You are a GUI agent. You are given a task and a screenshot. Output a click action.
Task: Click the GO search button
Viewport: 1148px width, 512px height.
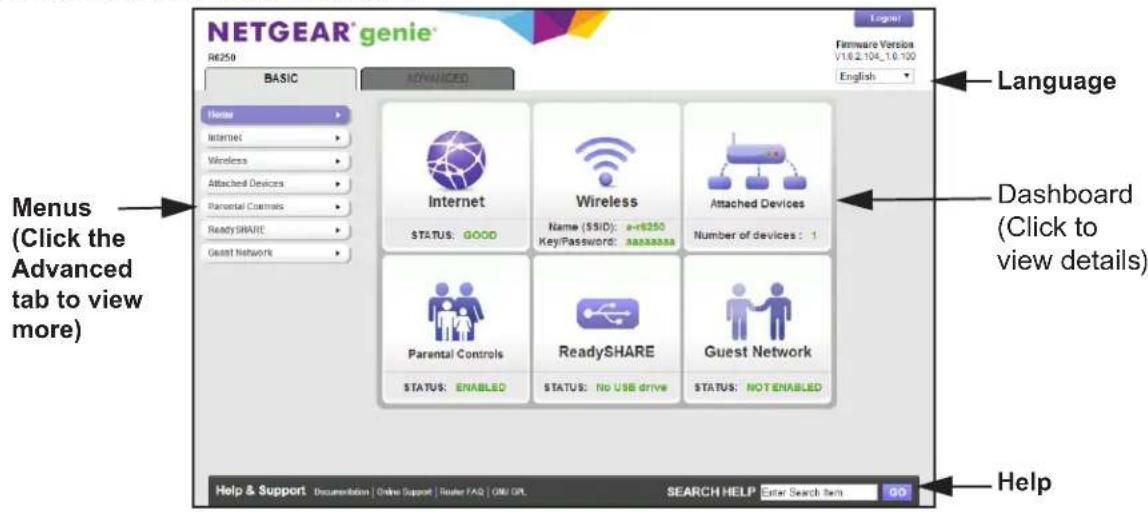click(x=898, y=491)
